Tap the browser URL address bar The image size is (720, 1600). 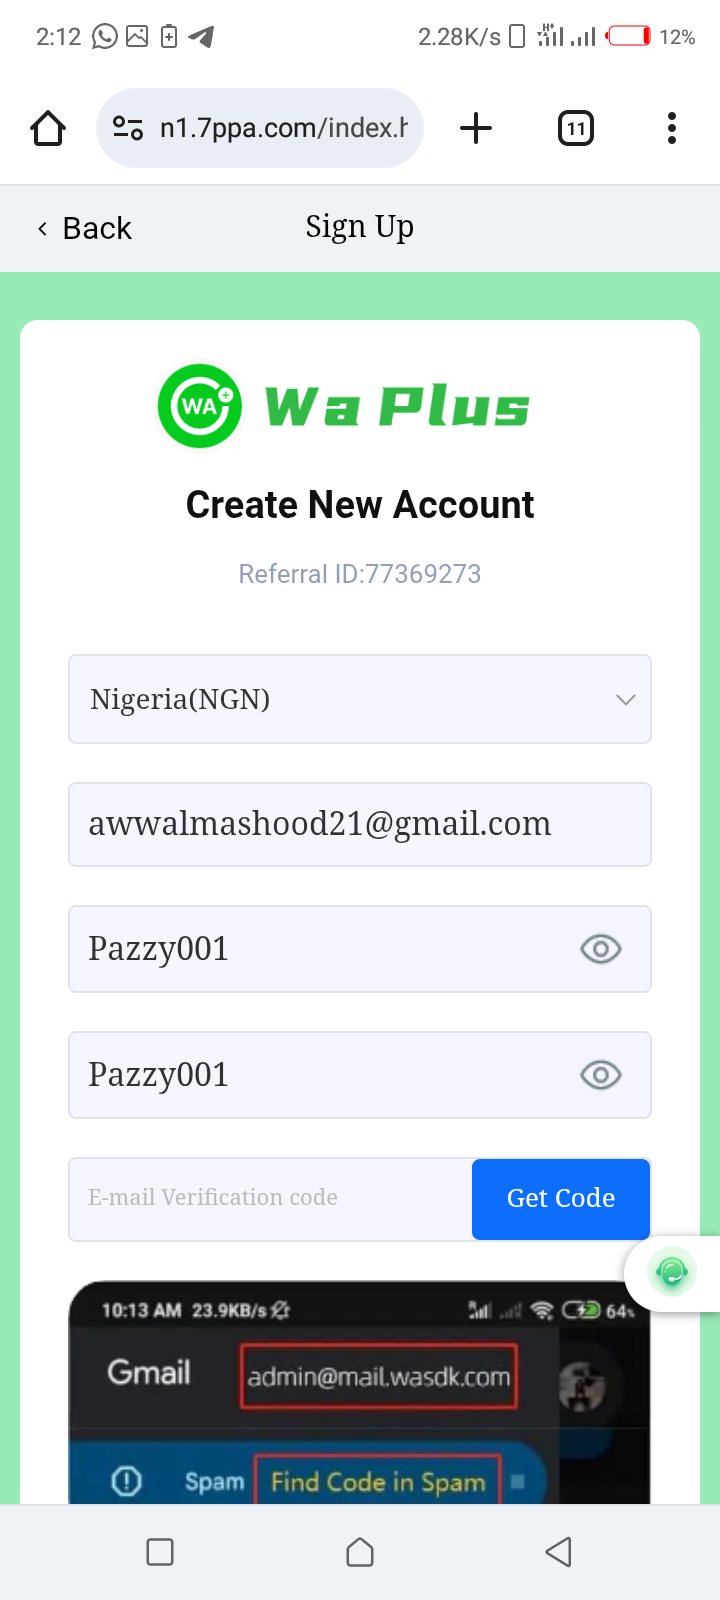click(x=284, y=128)
